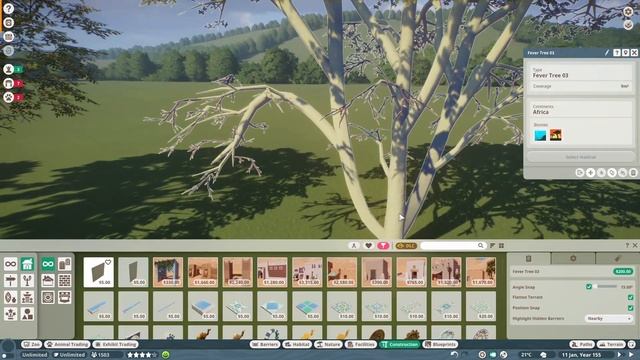
Task: Click help icon in the Fever Tree 03 panel
Action: 617,53
